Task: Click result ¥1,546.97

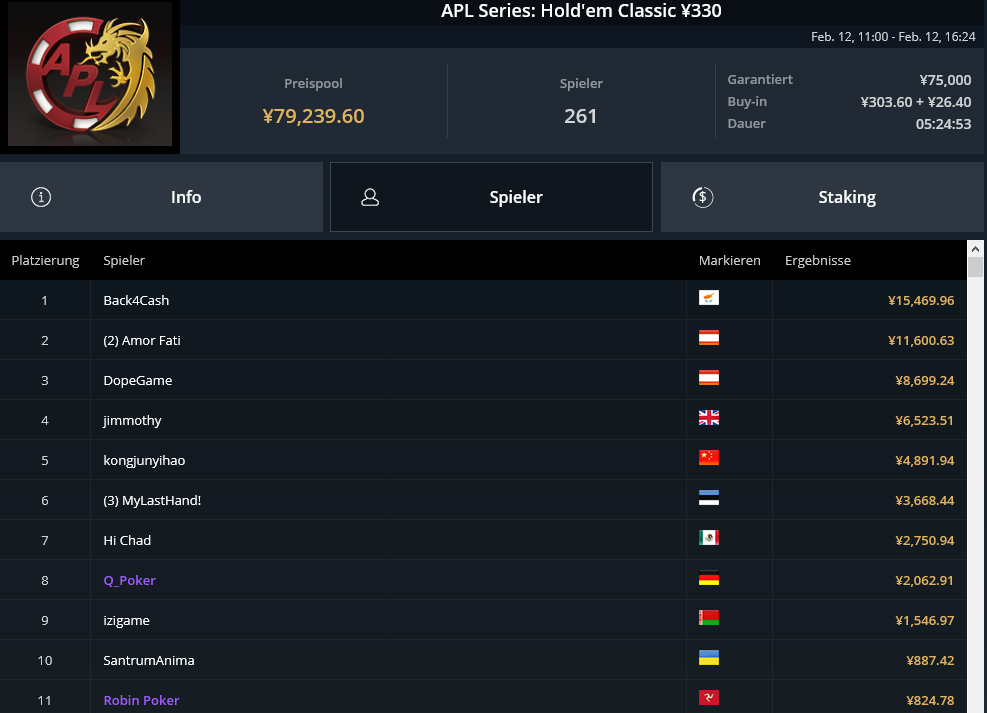Action: [925, 620]
